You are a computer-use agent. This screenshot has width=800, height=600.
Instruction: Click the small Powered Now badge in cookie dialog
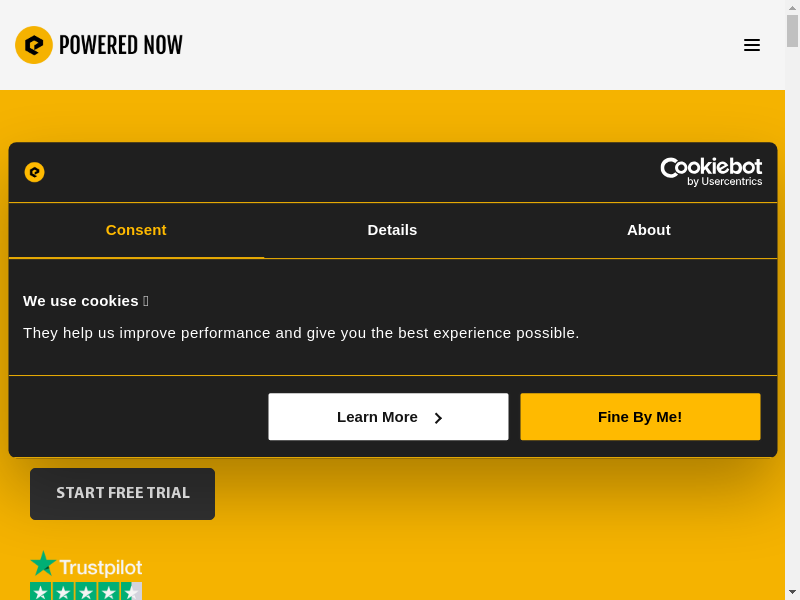click(35, 172)
